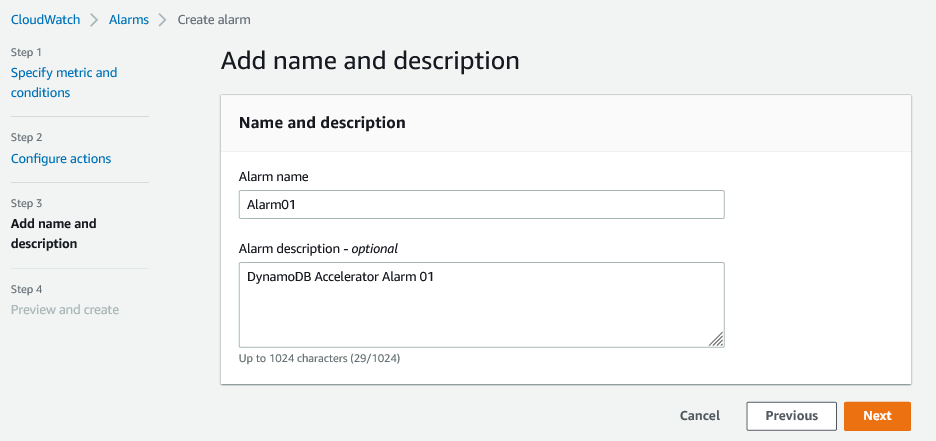This screenshot has height=441, width=936.
Task: Proceed with the orange Next button
Action: [877, 416]
